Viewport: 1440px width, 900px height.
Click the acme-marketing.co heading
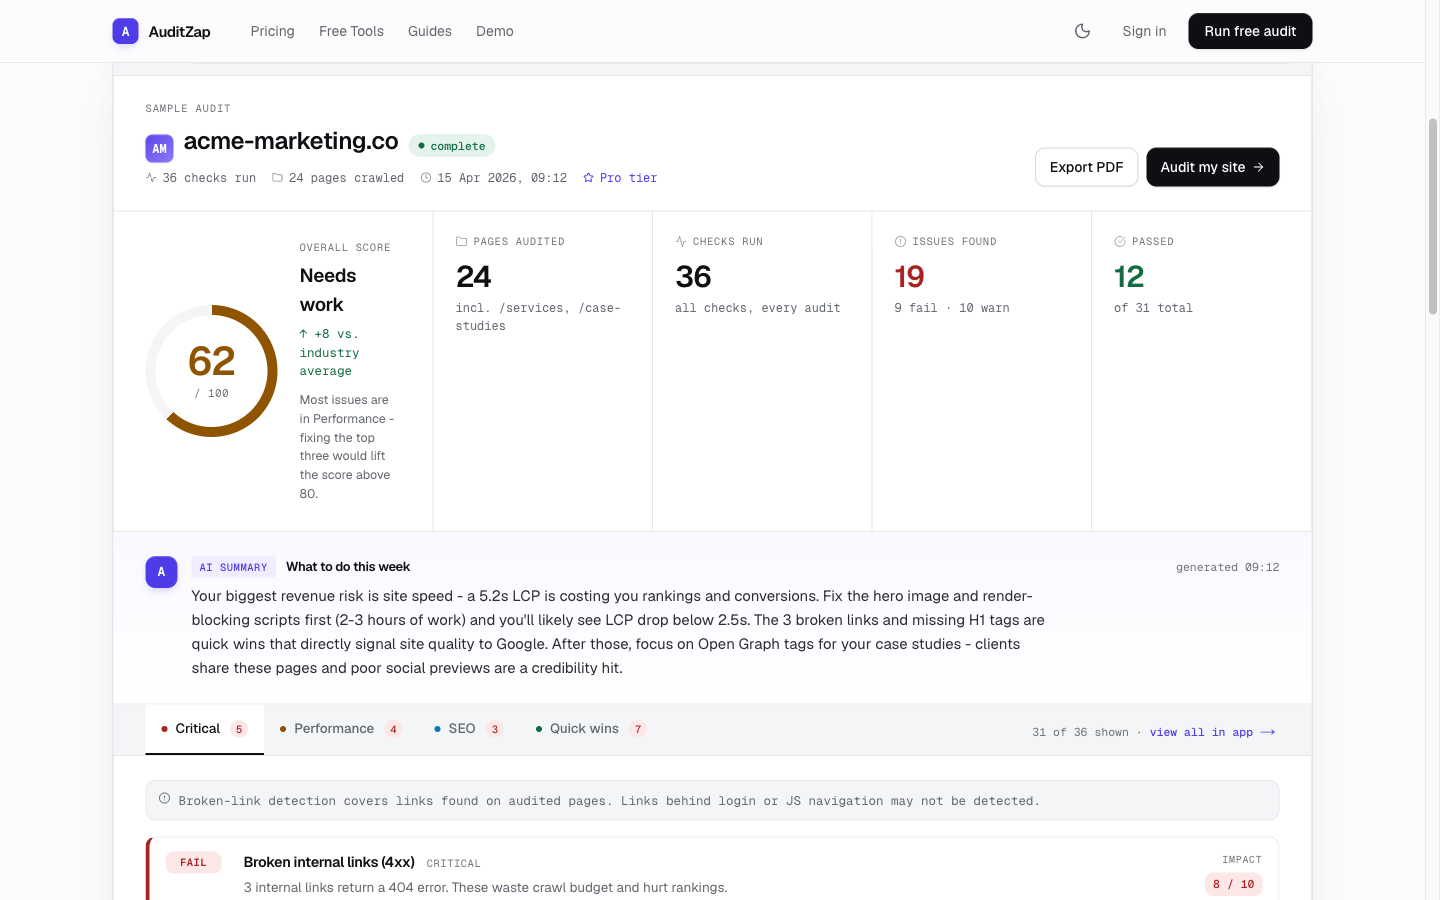(x=291, y=141)
